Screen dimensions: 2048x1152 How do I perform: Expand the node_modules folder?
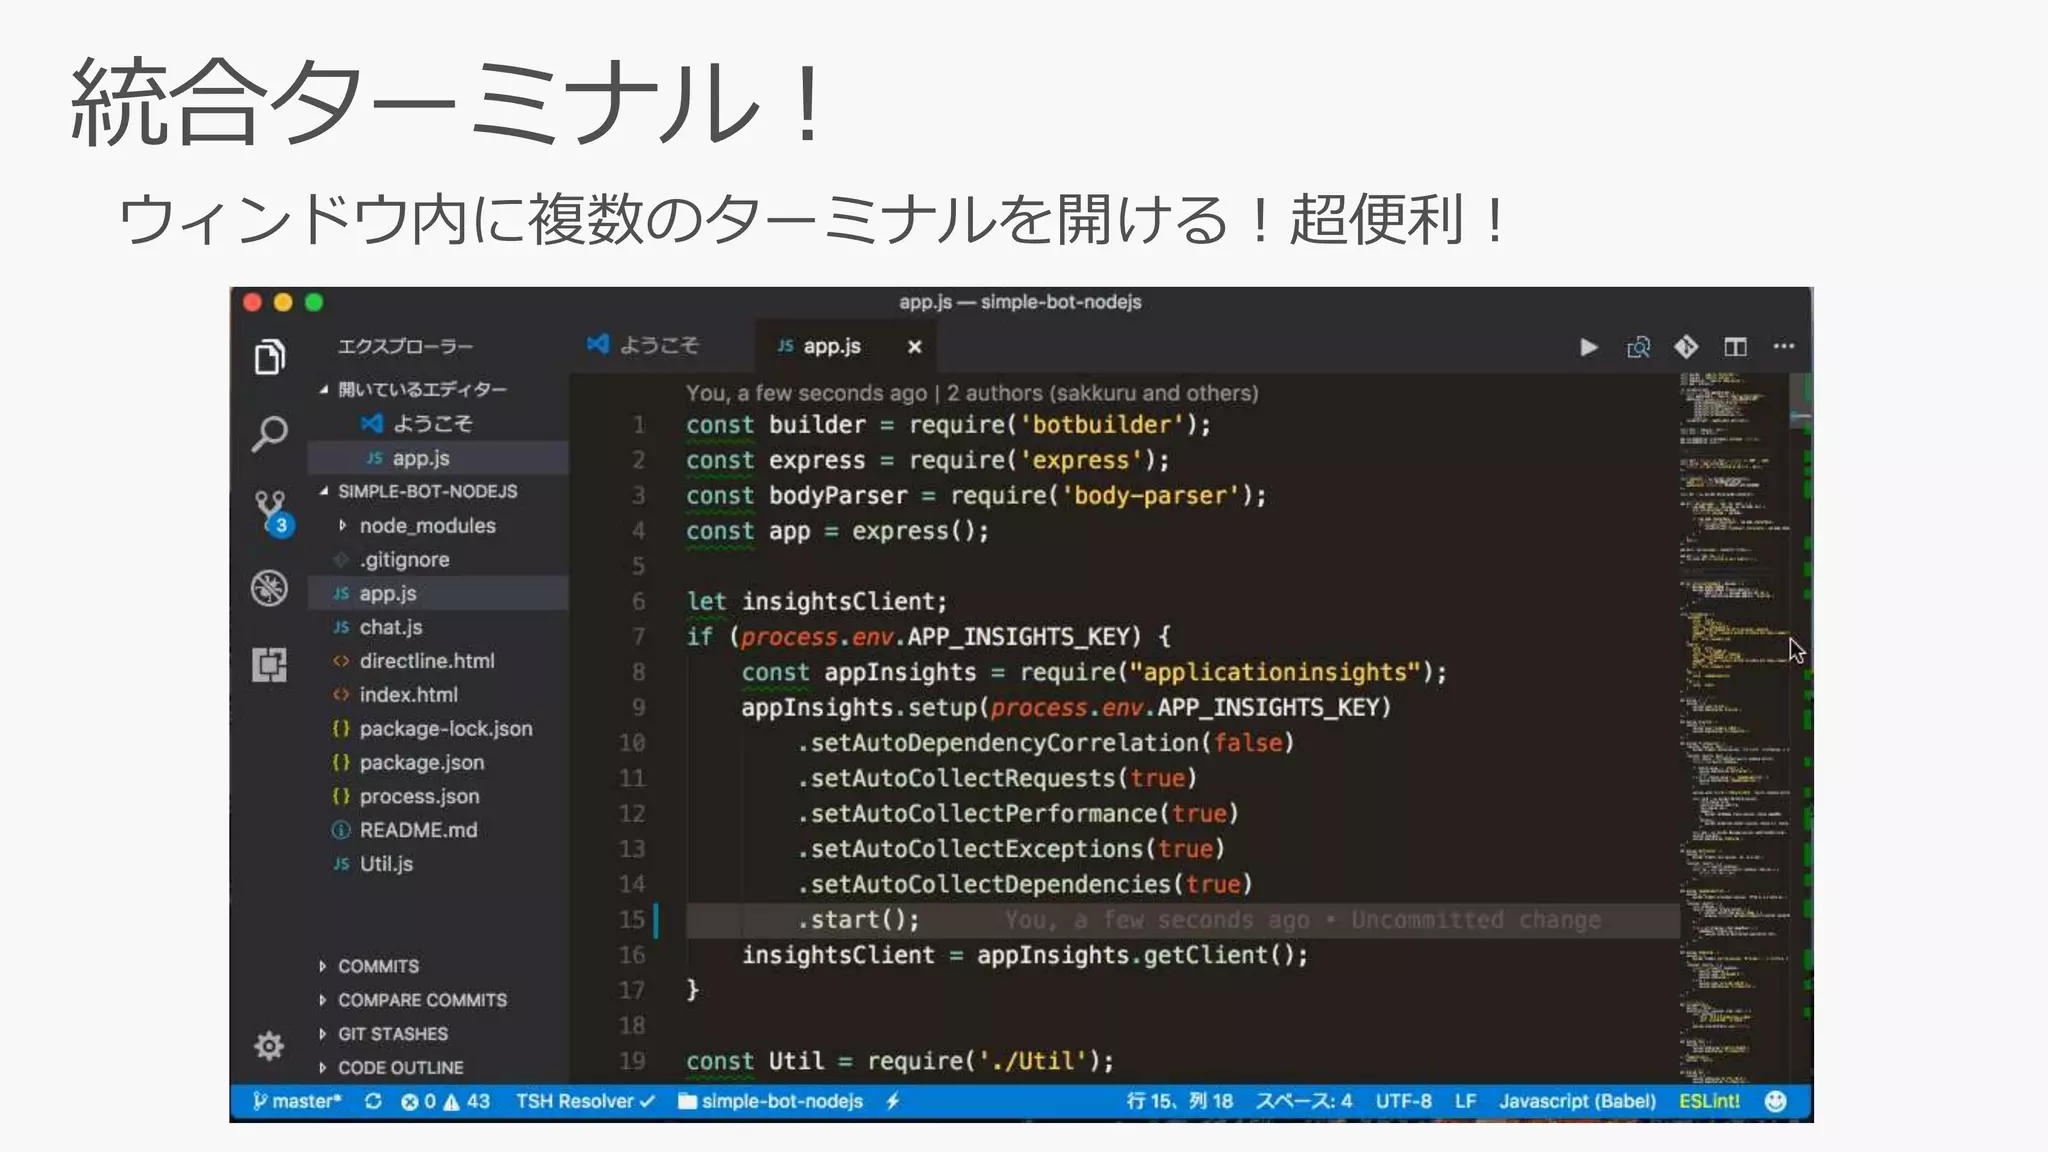[x=427, y=526]
